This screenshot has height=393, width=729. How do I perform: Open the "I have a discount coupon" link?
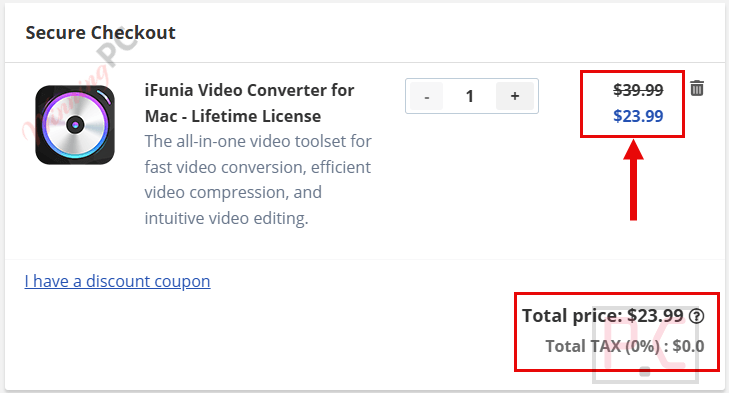coord(118,281)
